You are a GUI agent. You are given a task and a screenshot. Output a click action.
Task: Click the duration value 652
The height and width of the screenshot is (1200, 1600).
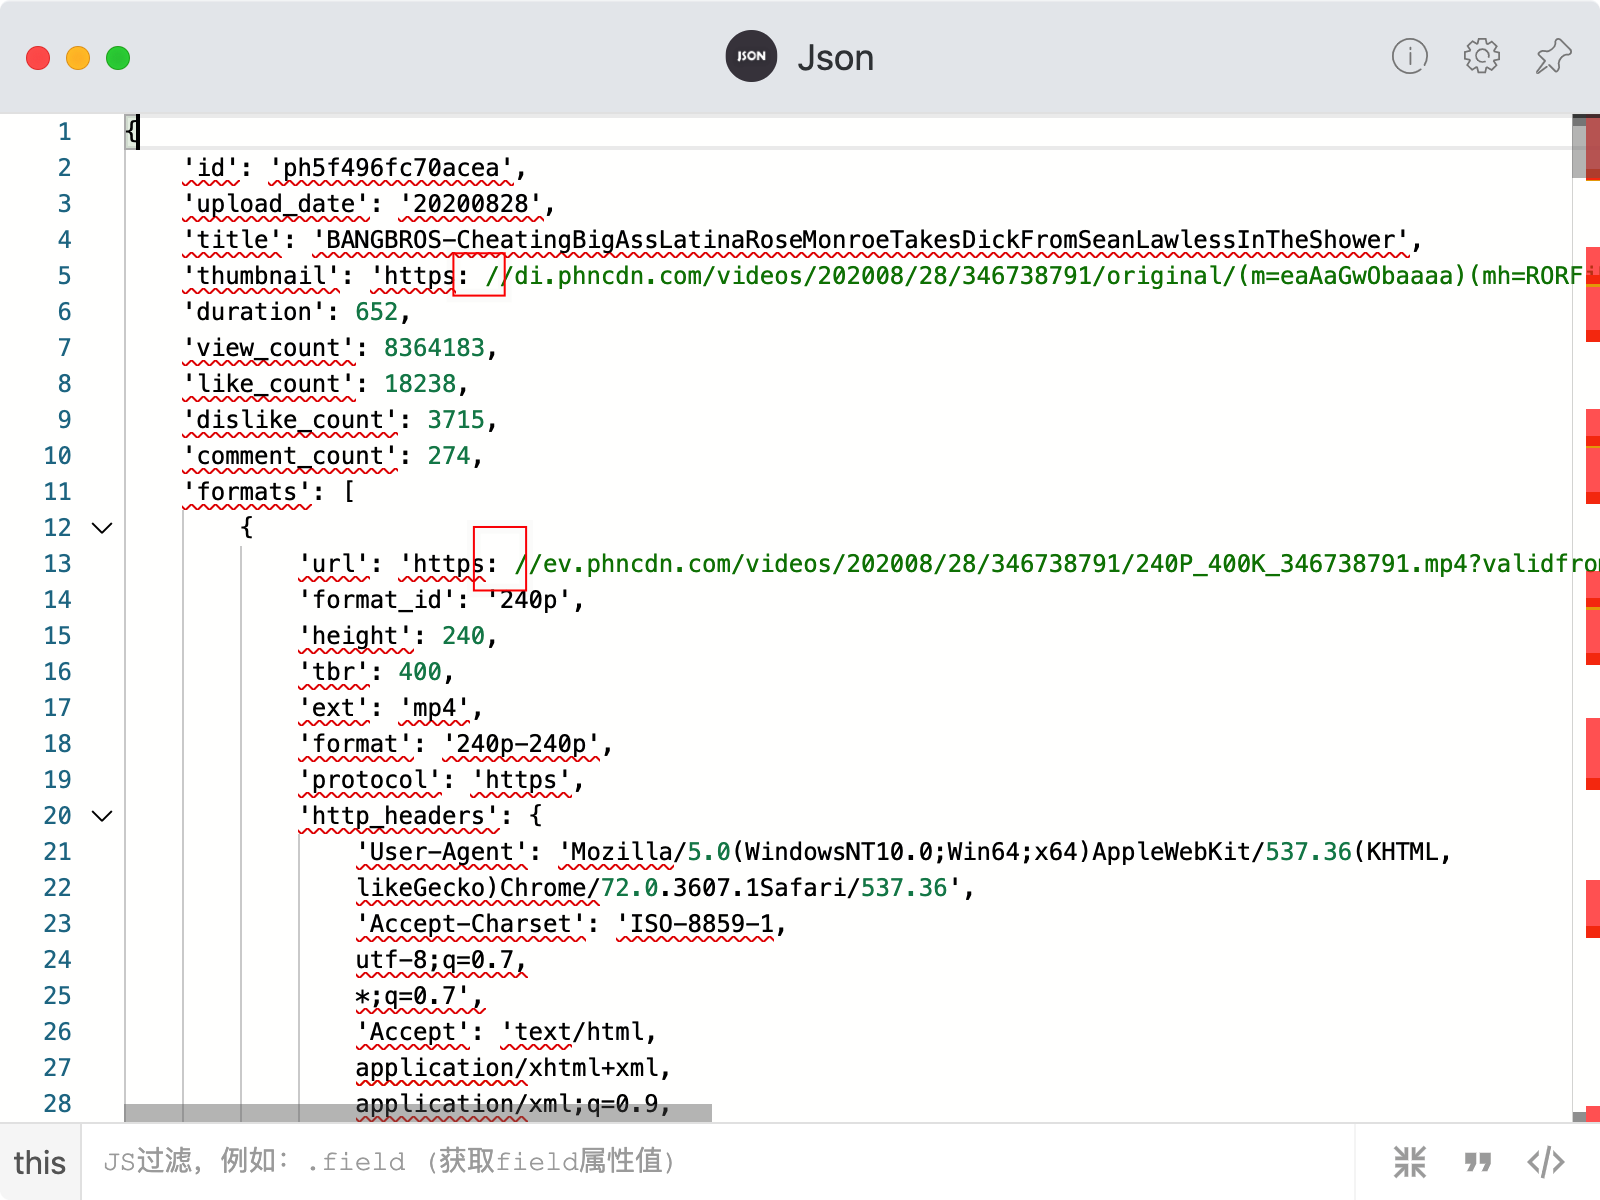(377, 312)
